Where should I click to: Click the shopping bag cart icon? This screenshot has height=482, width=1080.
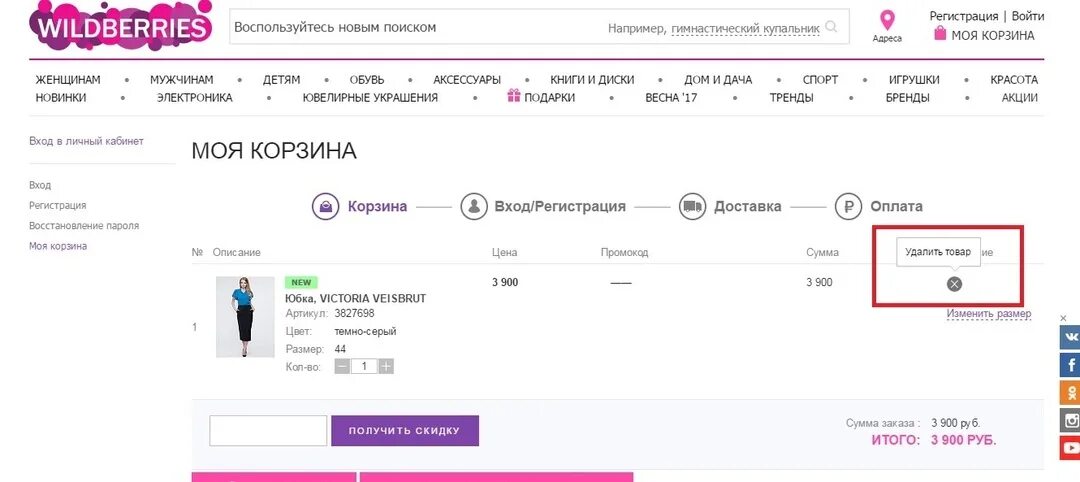pos(939,33)
